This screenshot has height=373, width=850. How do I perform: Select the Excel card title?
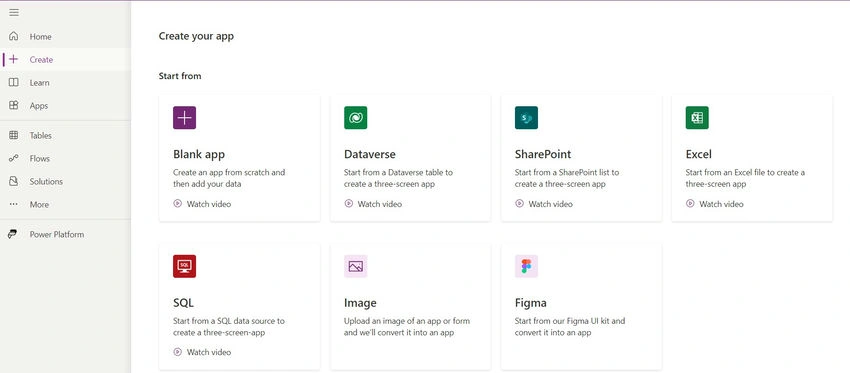(x=699, y=154)
